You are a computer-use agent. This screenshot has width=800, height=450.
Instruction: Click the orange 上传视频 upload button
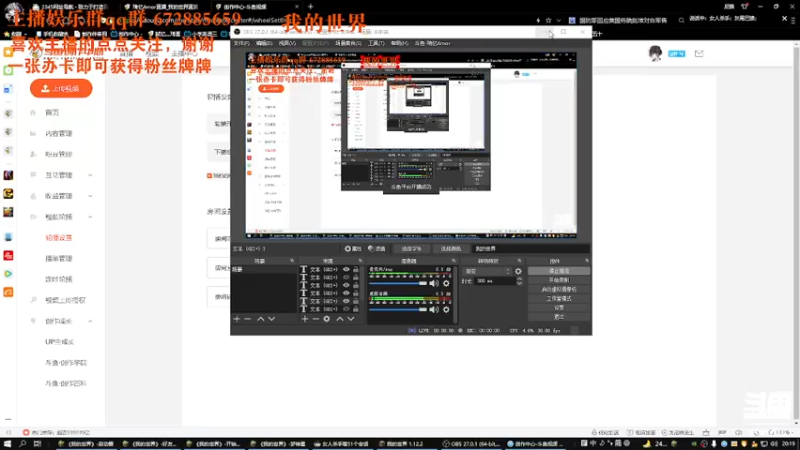[61, 88]
